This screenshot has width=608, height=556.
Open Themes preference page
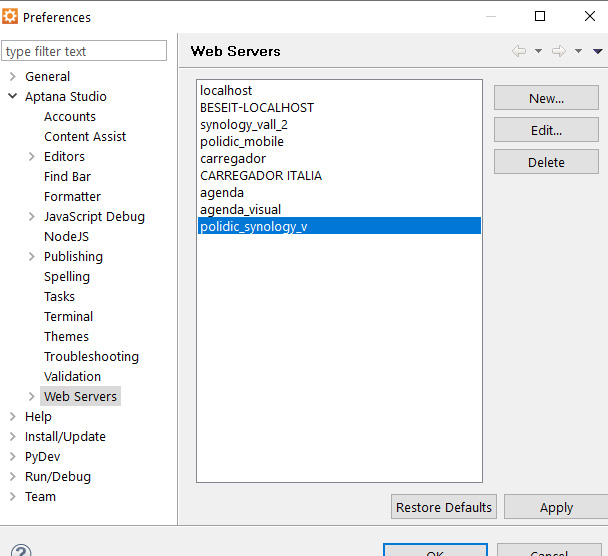(66, 337)
